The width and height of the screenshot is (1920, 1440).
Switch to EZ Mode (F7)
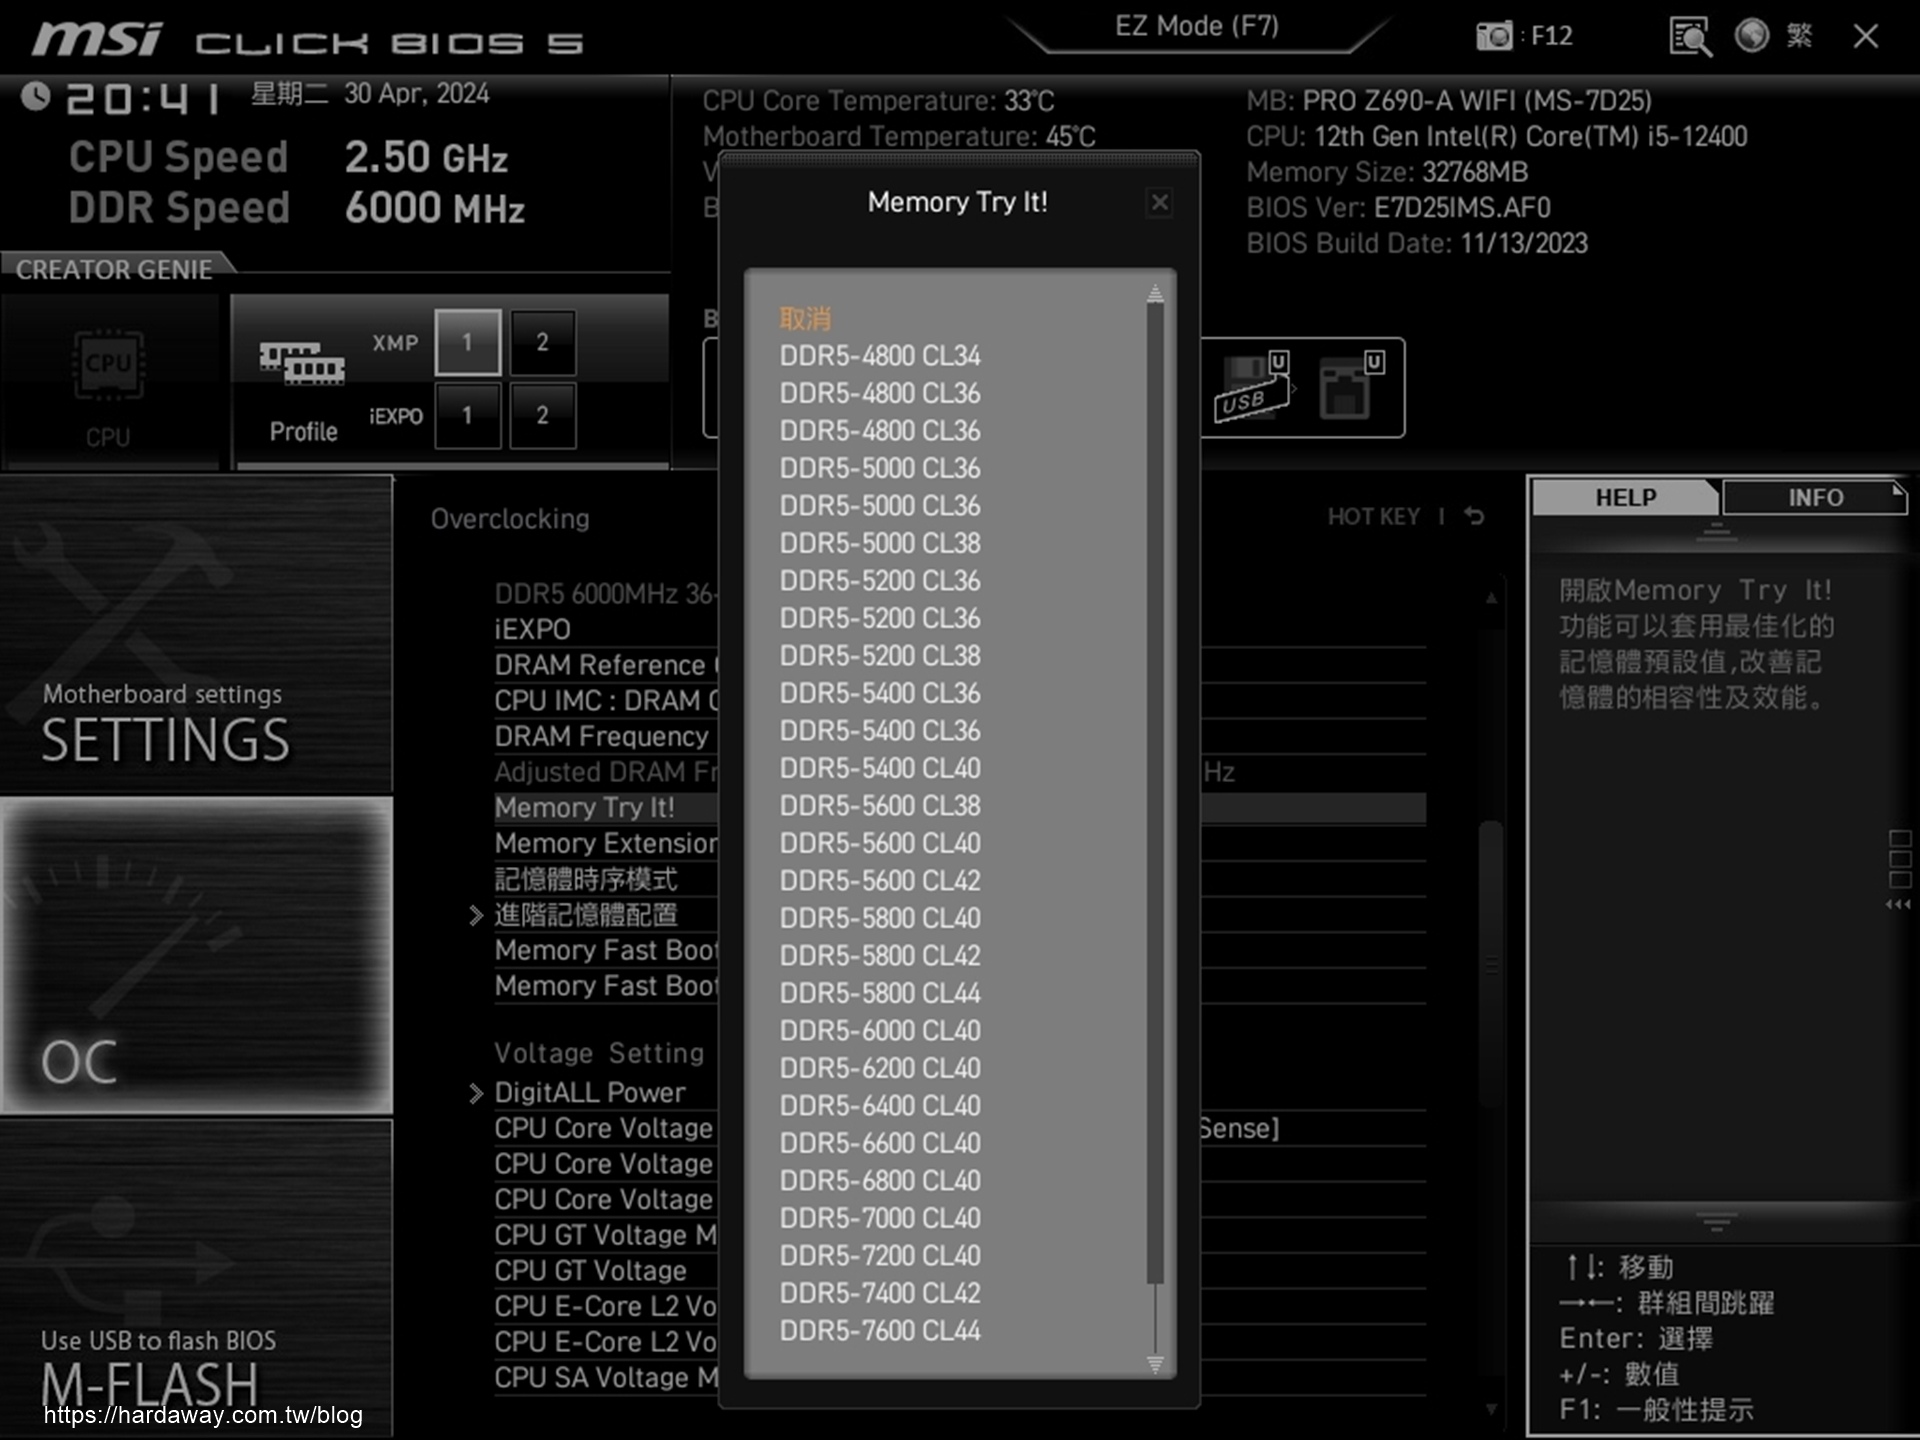[1197, 27]
